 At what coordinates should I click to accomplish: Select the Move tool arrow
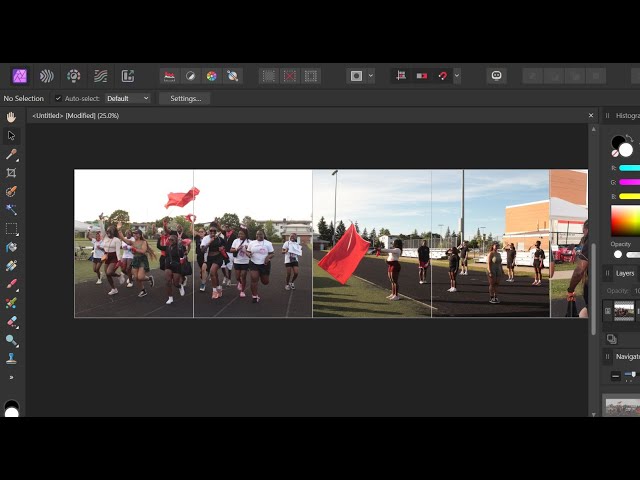[x=11, y=136]
